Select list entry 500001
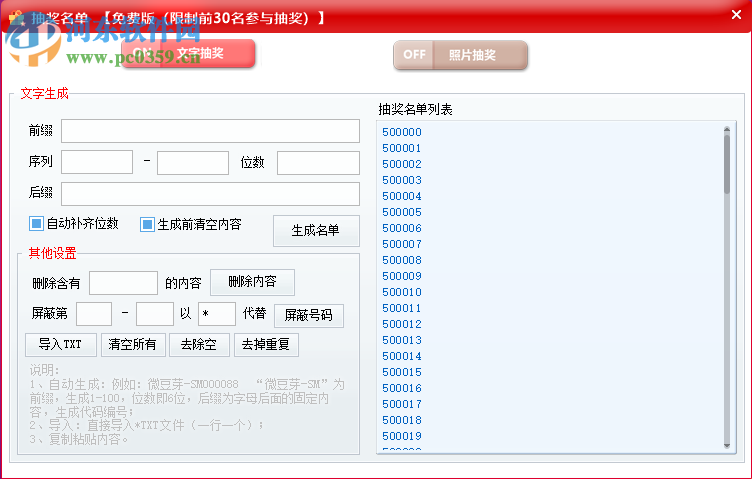The height and width of the screenshot is (479, 752). (402, 148)
